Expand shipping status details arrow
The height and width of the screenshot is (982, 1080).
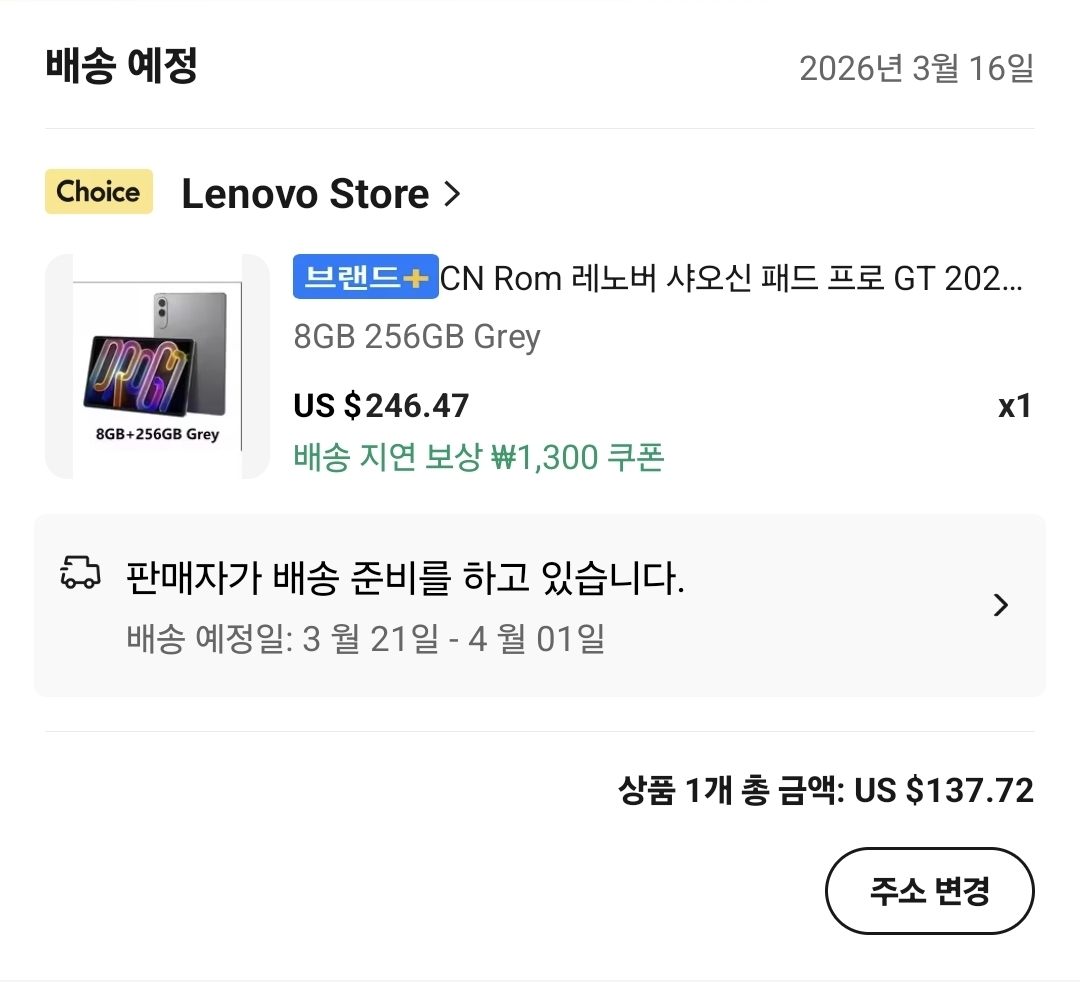pyautogui.click(x=1000, y=605)
